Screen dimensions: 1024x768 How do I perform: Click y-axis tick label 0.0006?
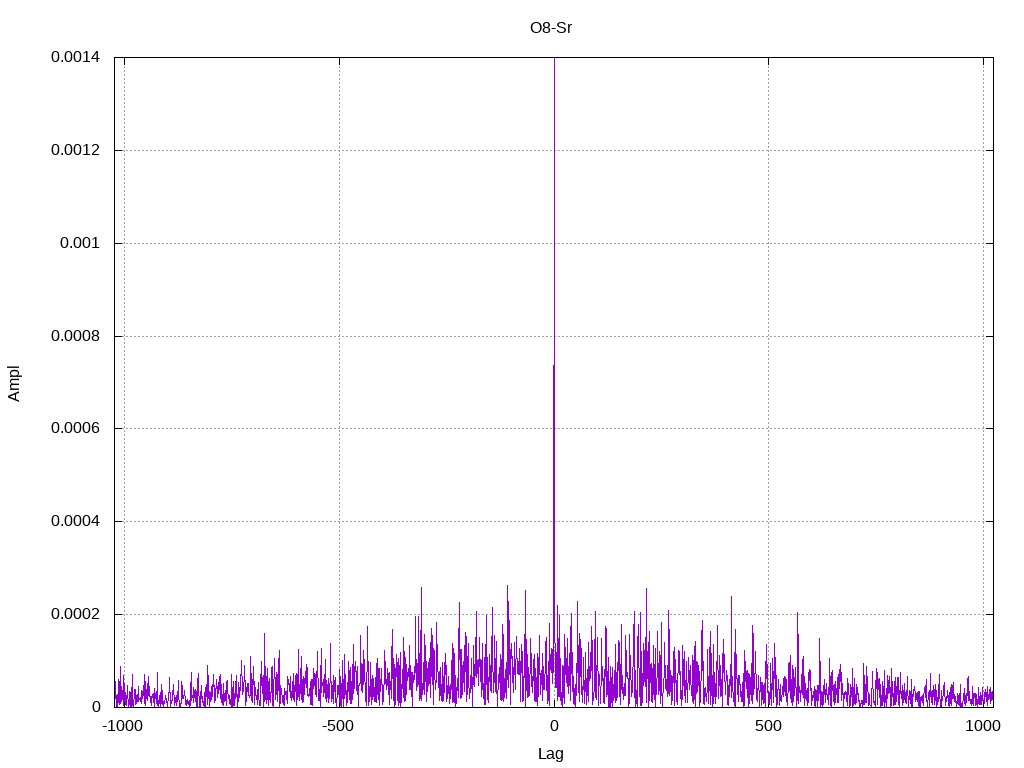coord(76,428)
